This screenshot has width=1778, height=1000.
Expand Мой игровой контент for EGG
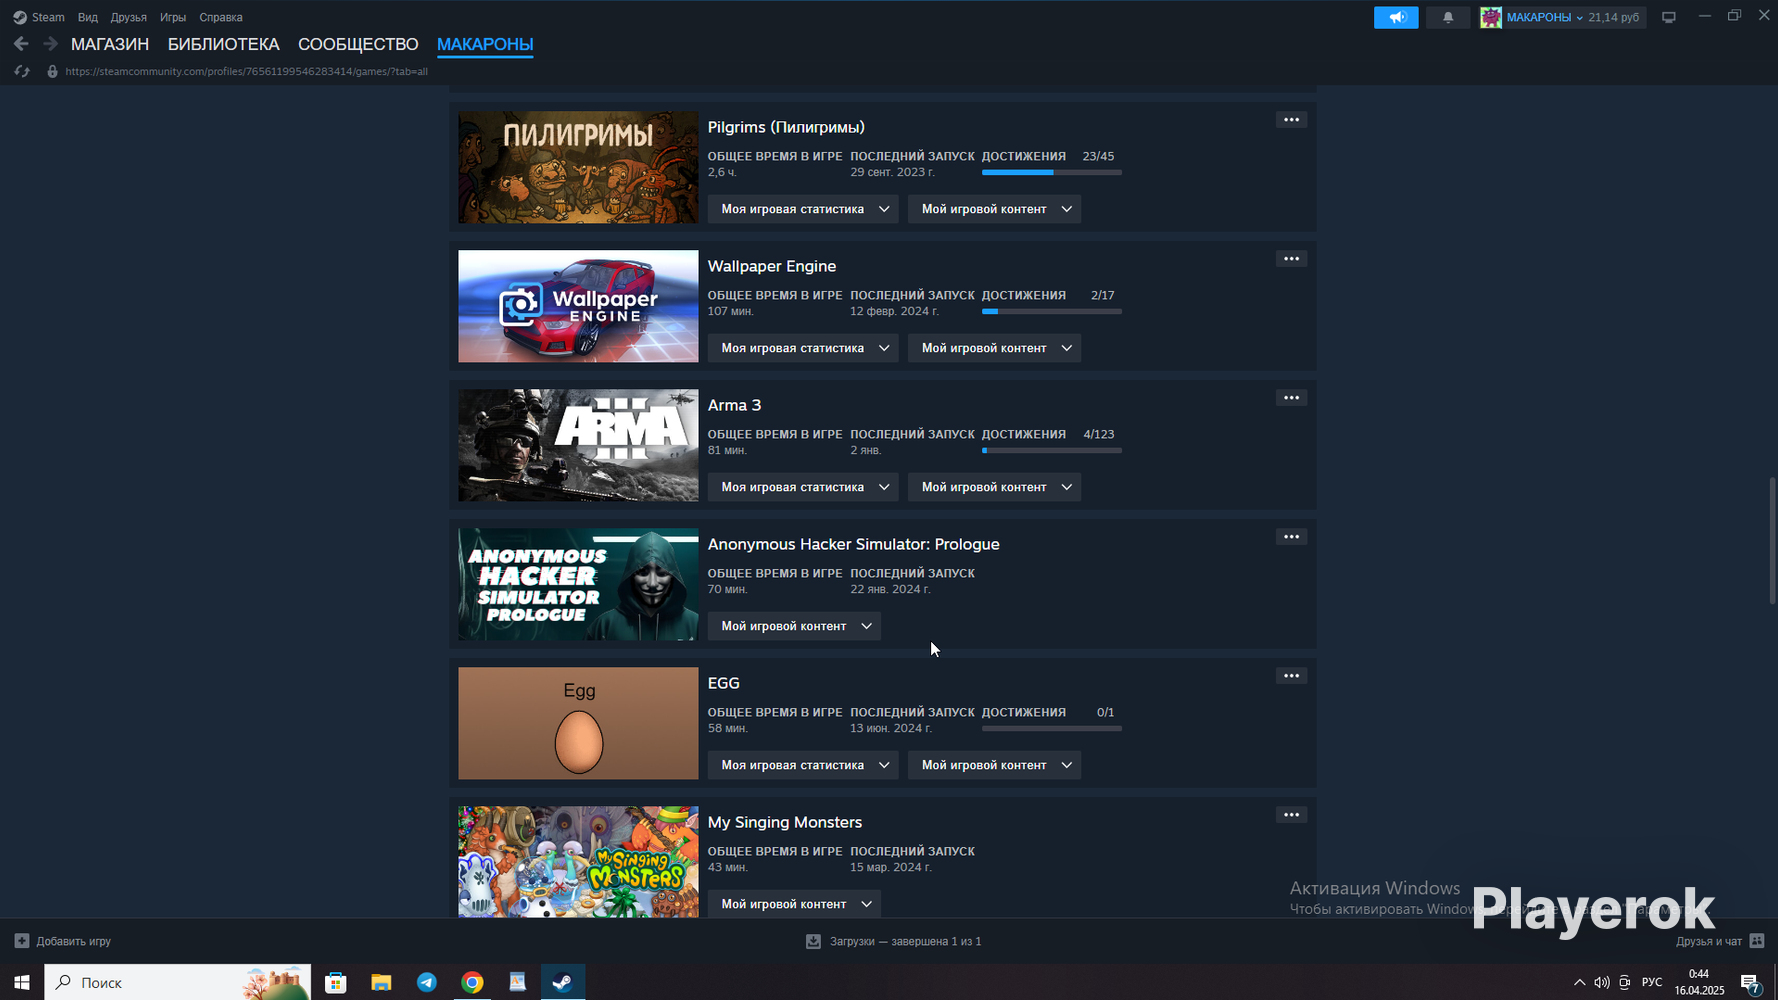[x=994, y=765]
